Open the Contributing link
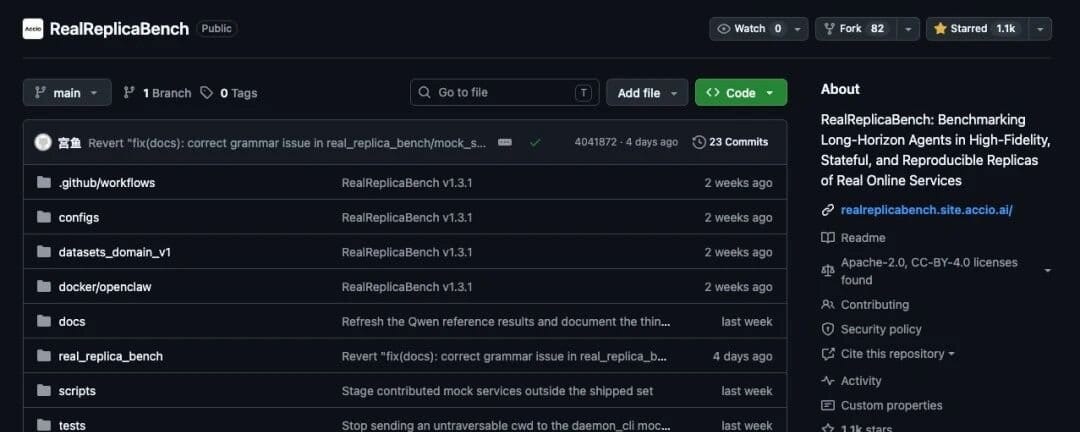 875,305
